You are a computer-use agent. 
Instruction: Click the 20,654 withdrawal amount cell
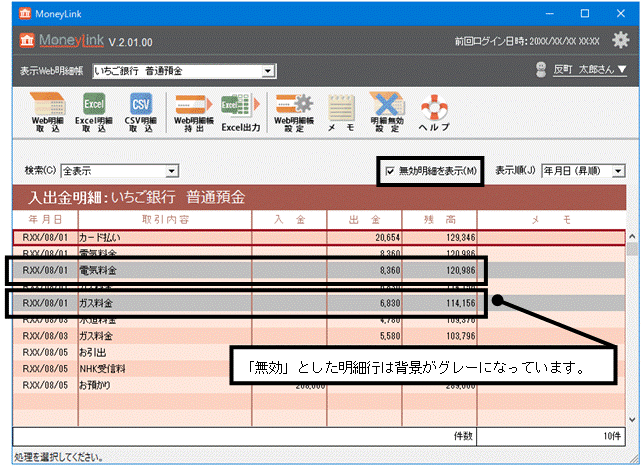tap(364, 238)
